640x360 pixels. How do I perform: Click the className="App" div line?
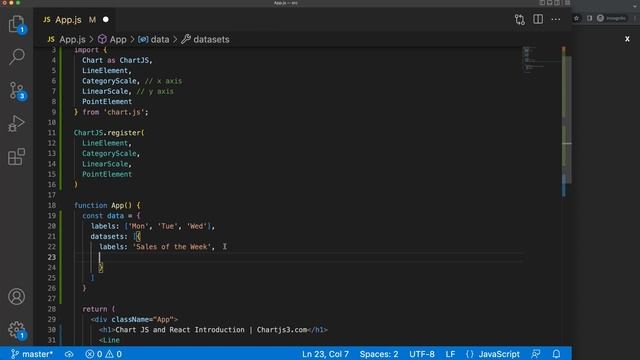pyautogui.click(x=134, y=319)
